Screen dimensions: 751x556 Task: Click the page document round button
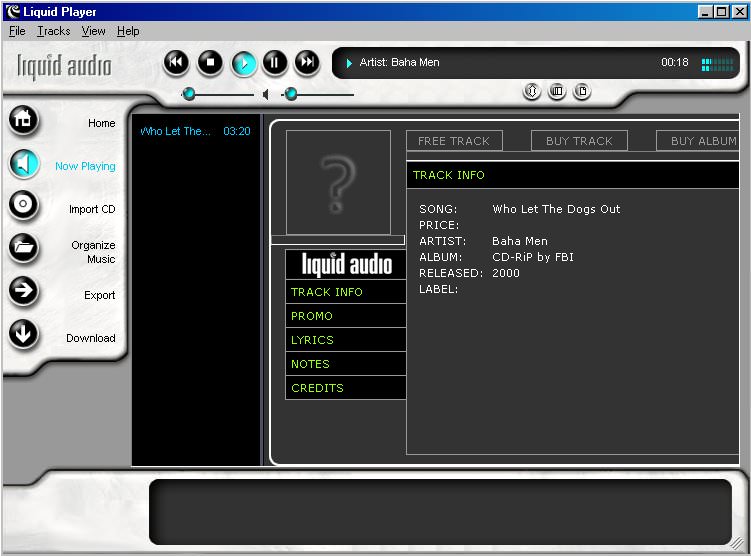(x=582, y=91)
